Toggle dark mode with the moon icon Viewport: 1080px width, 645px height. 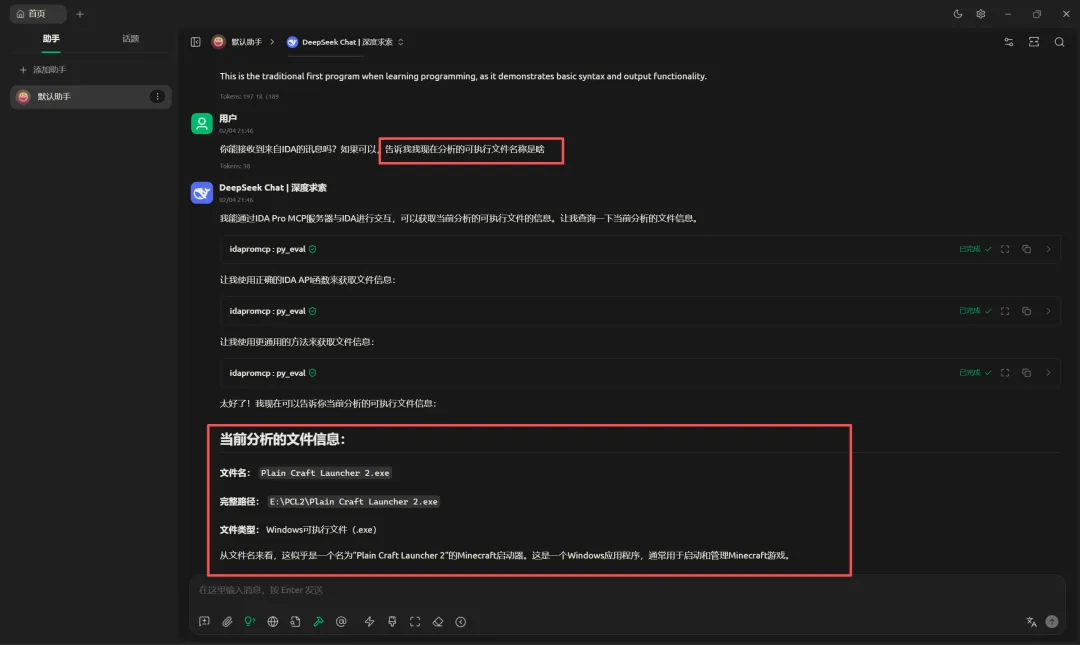(957, 14)
